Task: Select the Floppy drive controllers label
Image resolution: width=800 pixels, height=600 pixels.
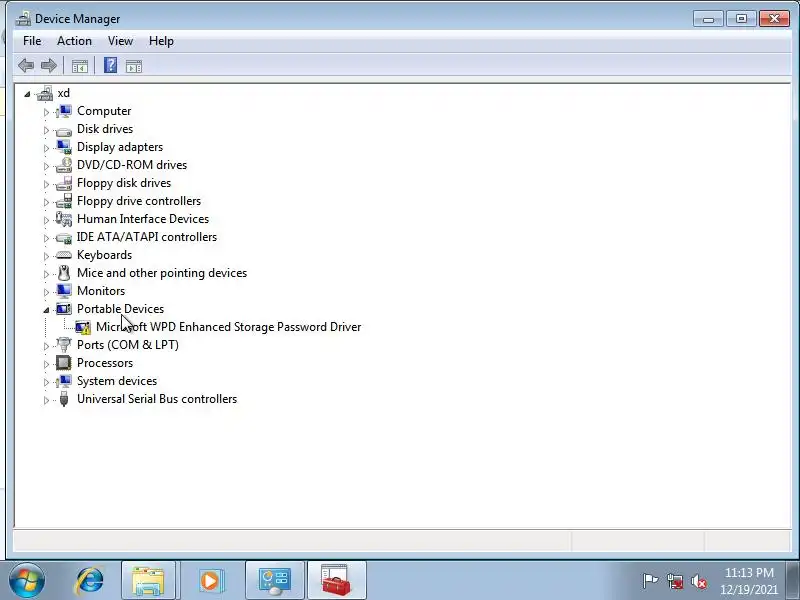Action: tap(139, 201)
